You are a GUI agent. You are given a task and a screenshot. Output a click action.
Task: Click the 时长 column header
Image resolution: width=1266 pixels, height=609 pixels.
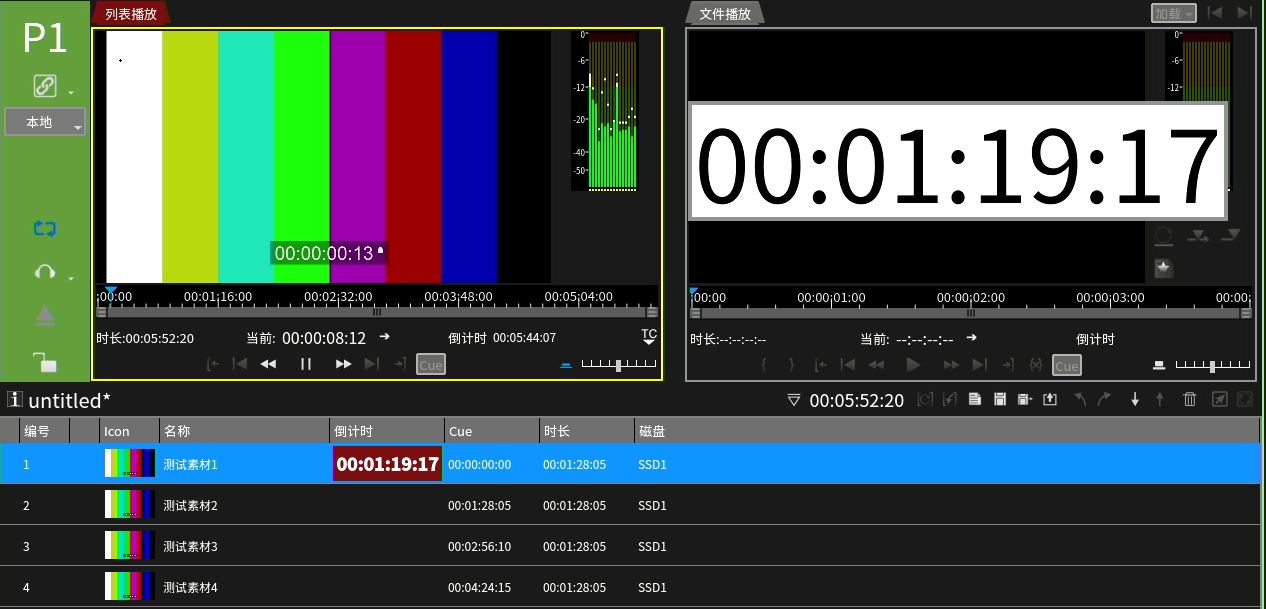click(587, 431)
